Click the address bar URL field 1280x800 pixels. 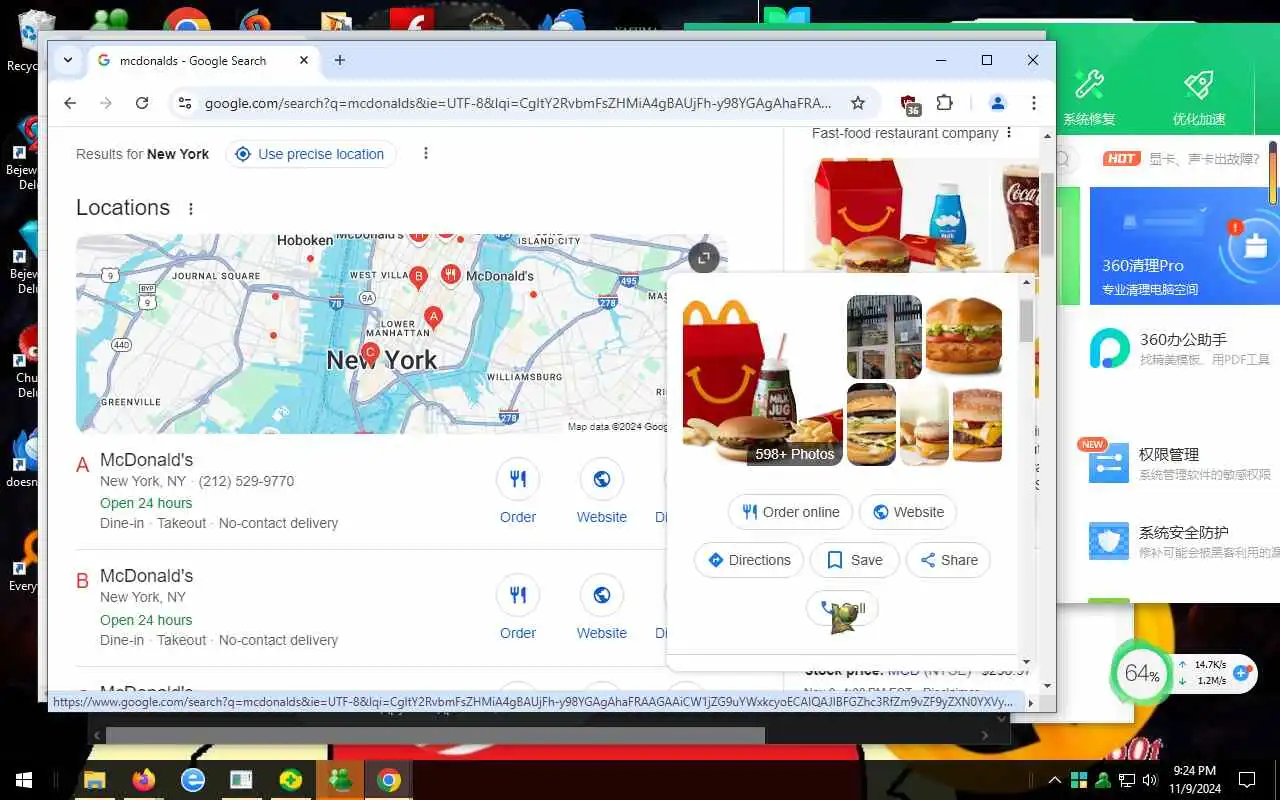click(x=517, y=103)
